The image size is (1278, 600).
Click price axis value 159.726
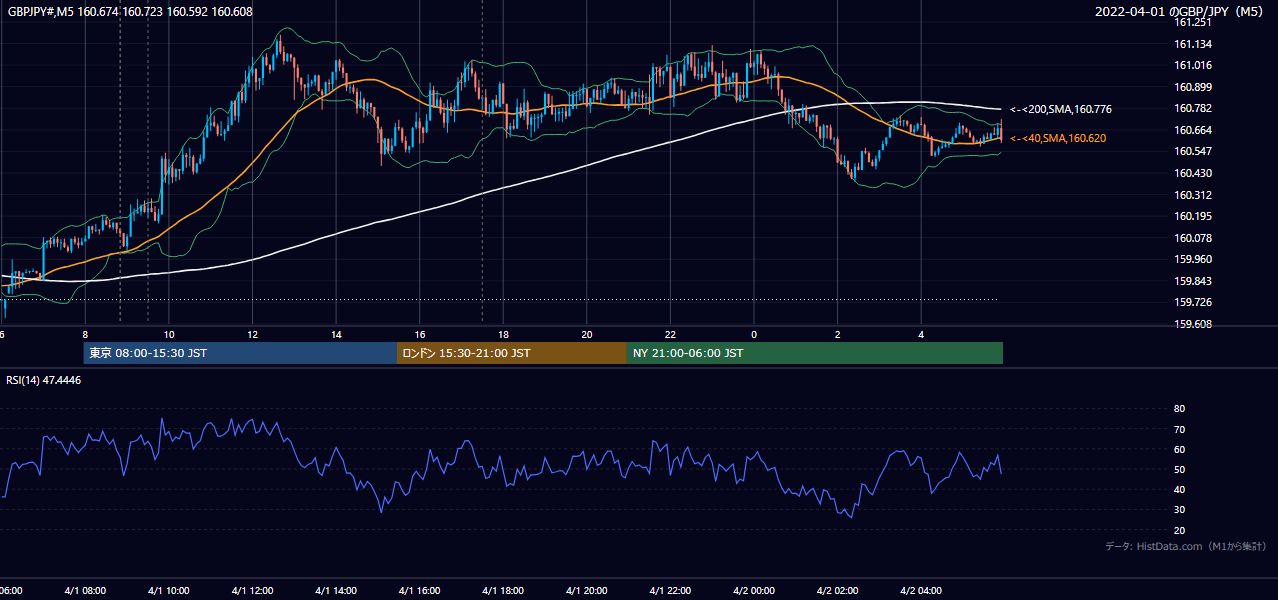click(x=1192, y=302)
